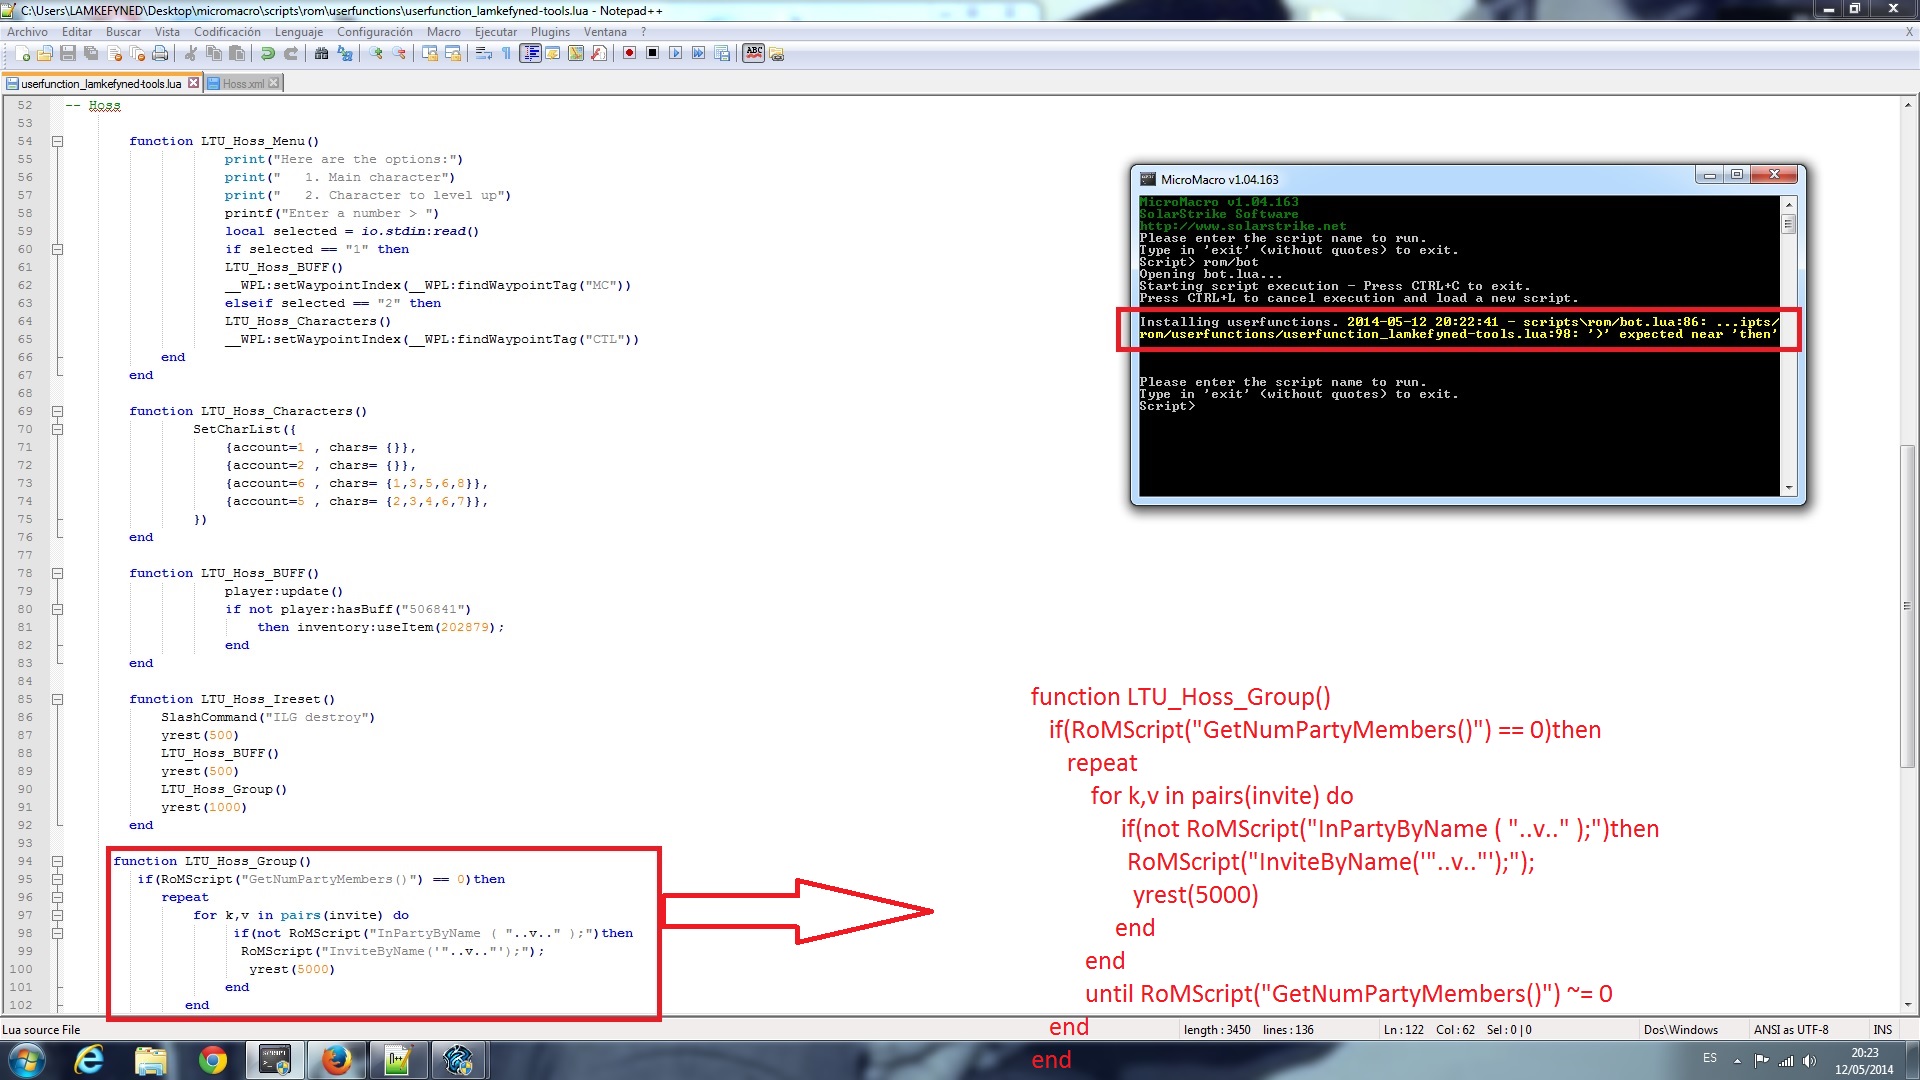Start macro recording red dot
This screenshot has height=1080, width=1920.
point(629,54)
